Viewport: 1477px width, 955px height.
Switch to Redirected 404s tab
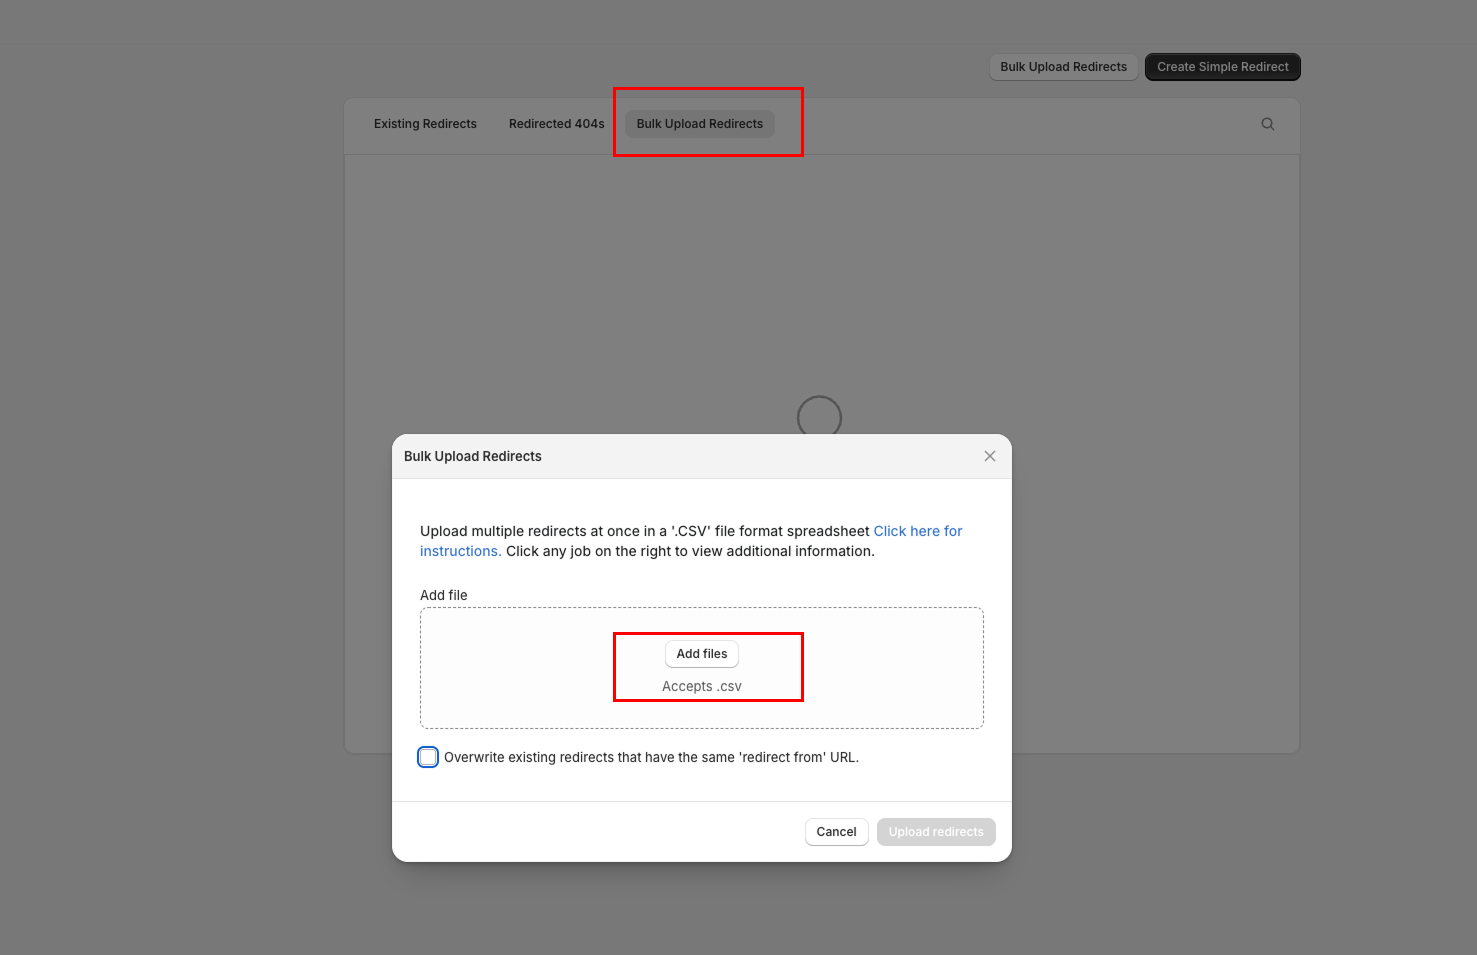pos(556,124)
